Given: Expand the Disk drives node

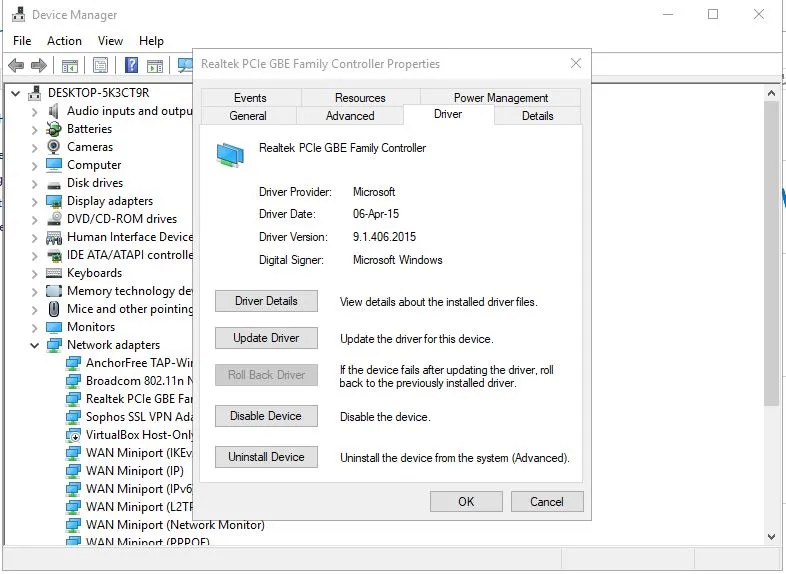Looking at the screenshot, I should [x=35, y=184].
